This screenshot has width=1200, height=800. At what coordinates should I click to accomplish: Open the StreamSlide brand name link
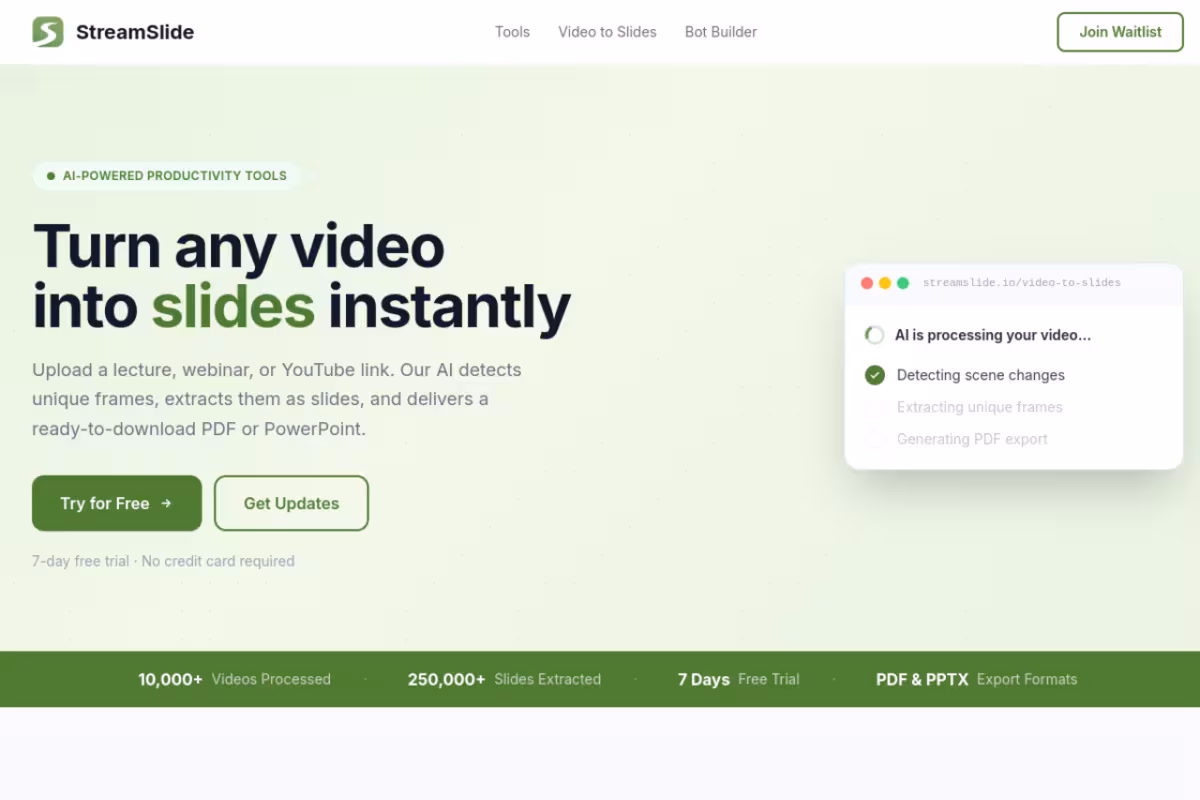135,32
